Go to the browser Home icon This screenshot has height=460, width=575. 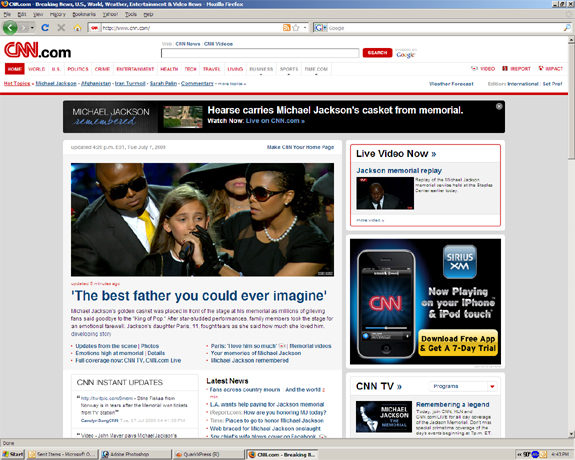coord(77,28)
